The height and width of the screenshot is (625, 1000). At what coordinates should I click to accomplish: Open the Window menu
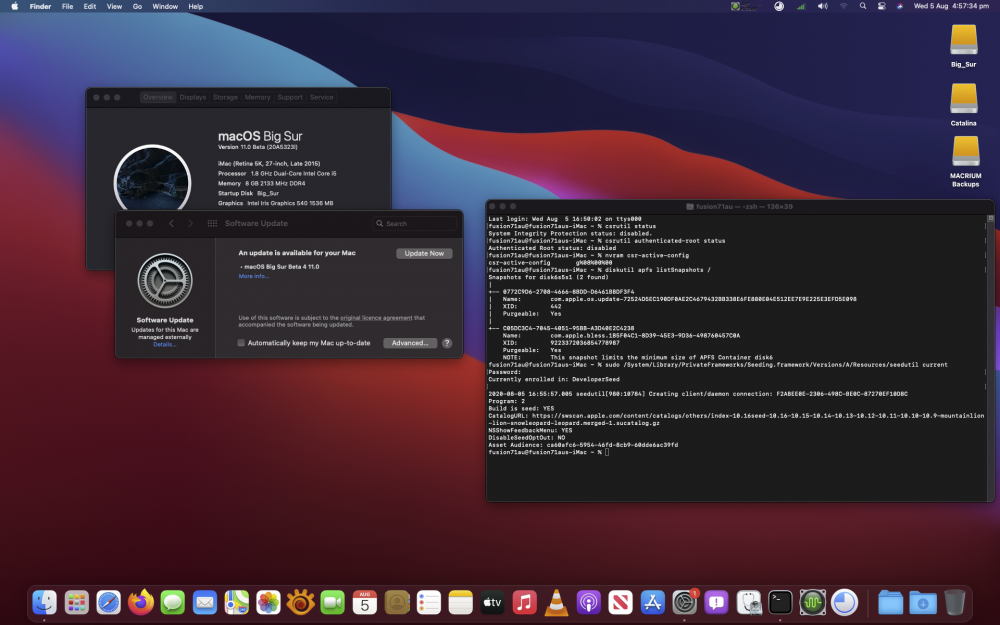point(165,6)
